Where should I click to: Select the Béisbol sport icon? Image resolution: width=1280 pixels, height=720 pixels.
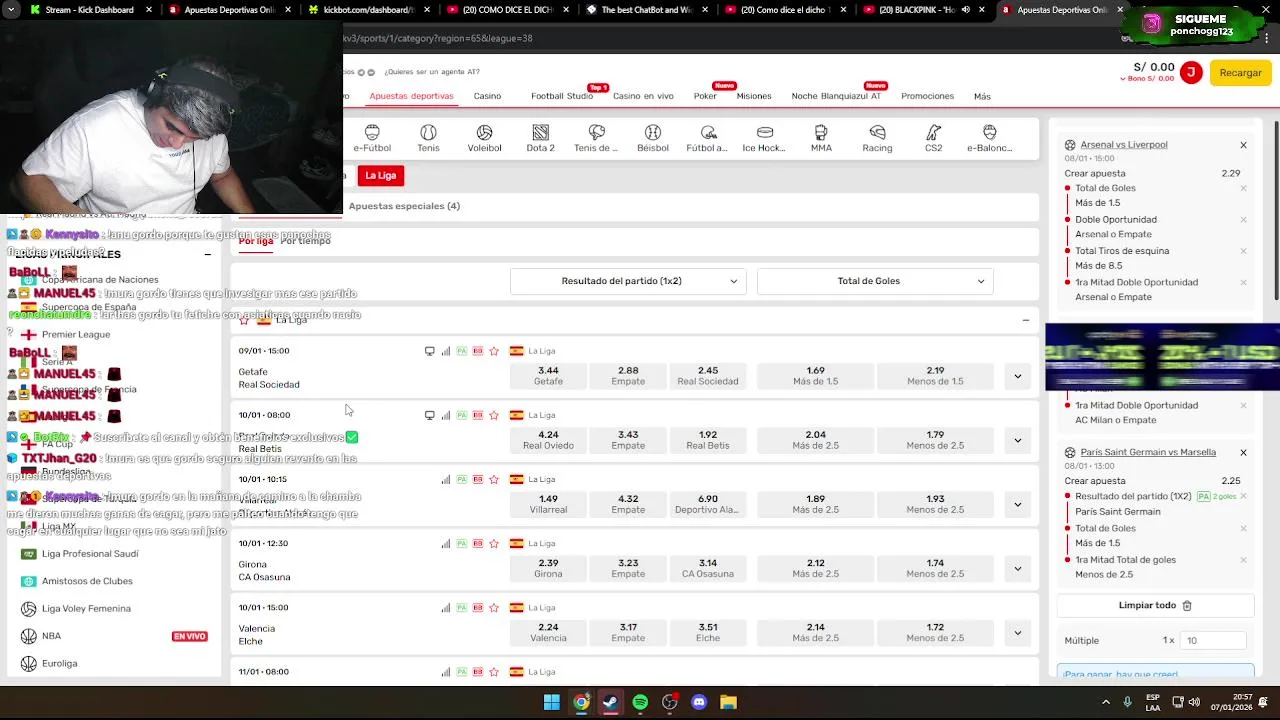tap(653, 138)
